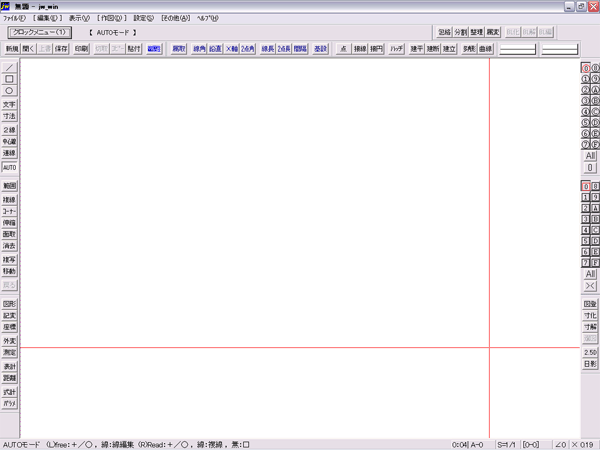Select the 距離 distance tool

pos(9,378)
